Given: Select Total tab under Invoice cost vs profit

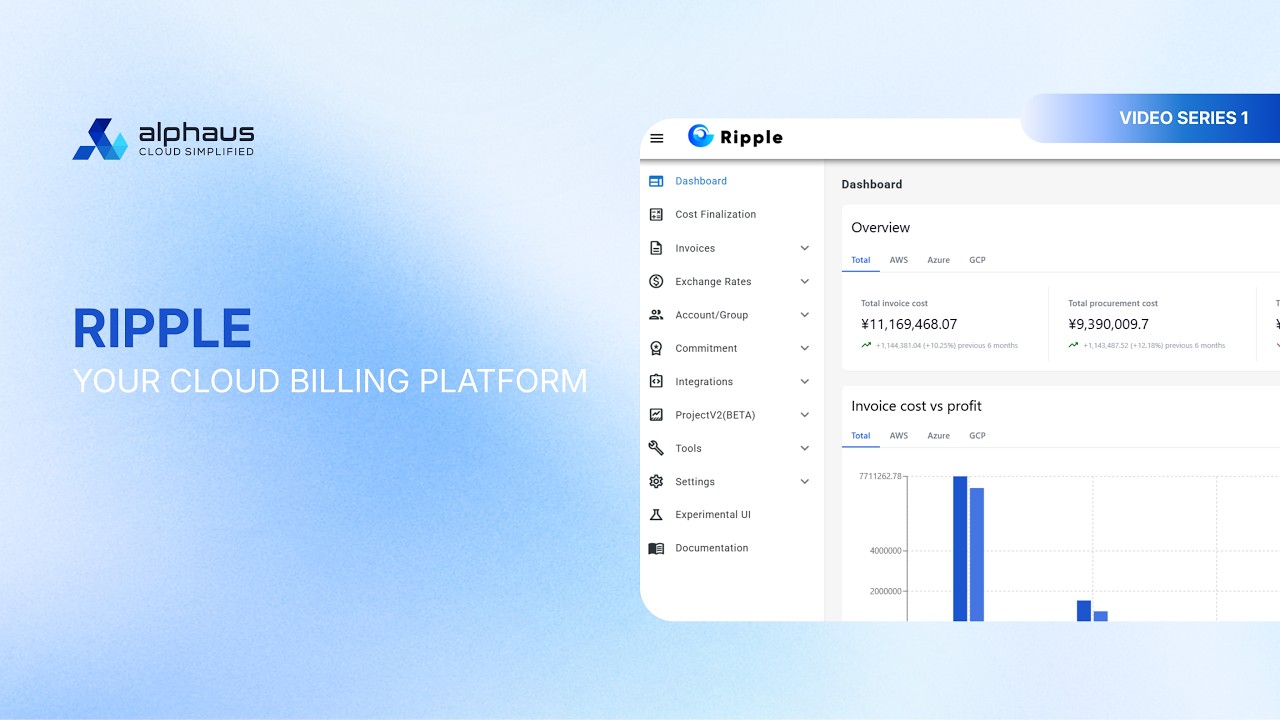Looking at the screenshot, I should tap(861, 436).
